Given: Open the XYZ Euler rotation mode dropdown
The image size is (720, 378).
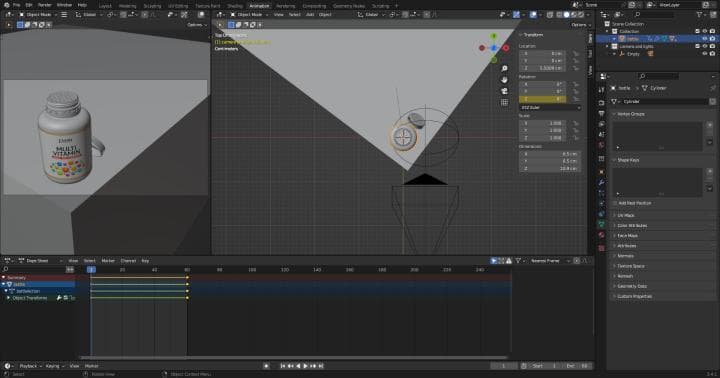Looking at the screenshot, I should tap(550, 107).
